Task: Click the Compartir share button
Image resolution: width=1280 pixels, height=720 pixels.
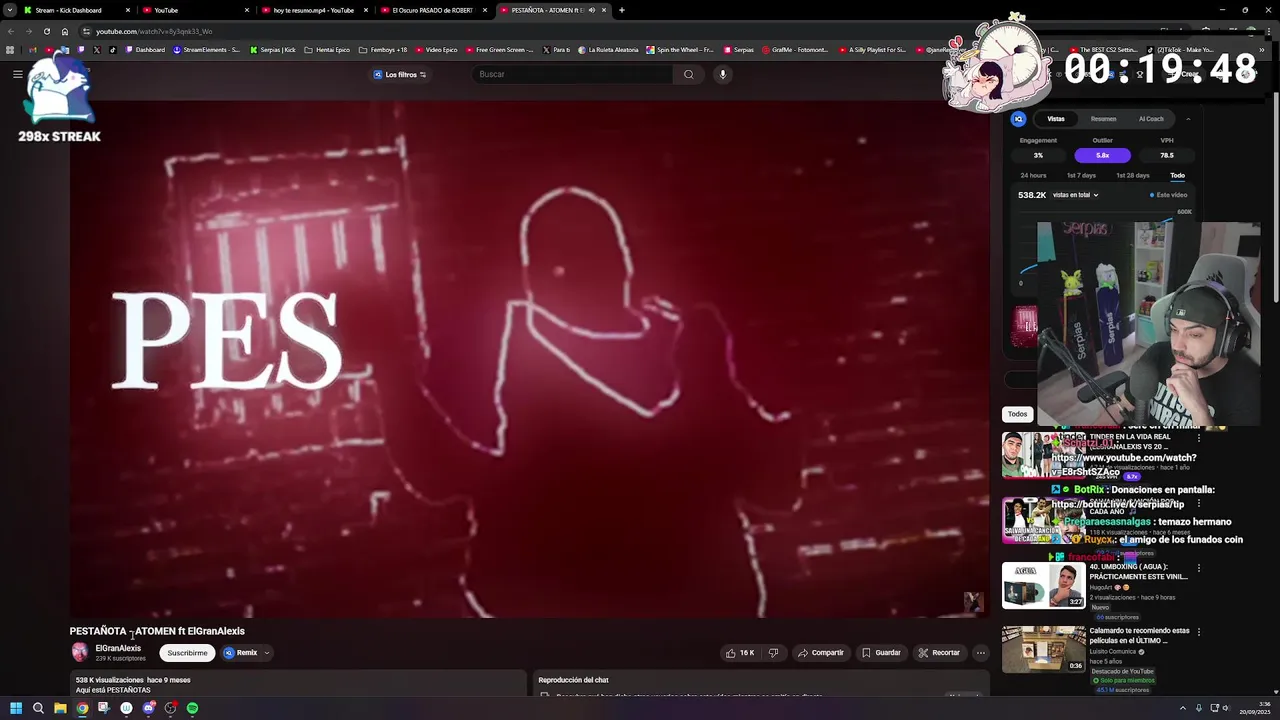Action: click(820, 653)
